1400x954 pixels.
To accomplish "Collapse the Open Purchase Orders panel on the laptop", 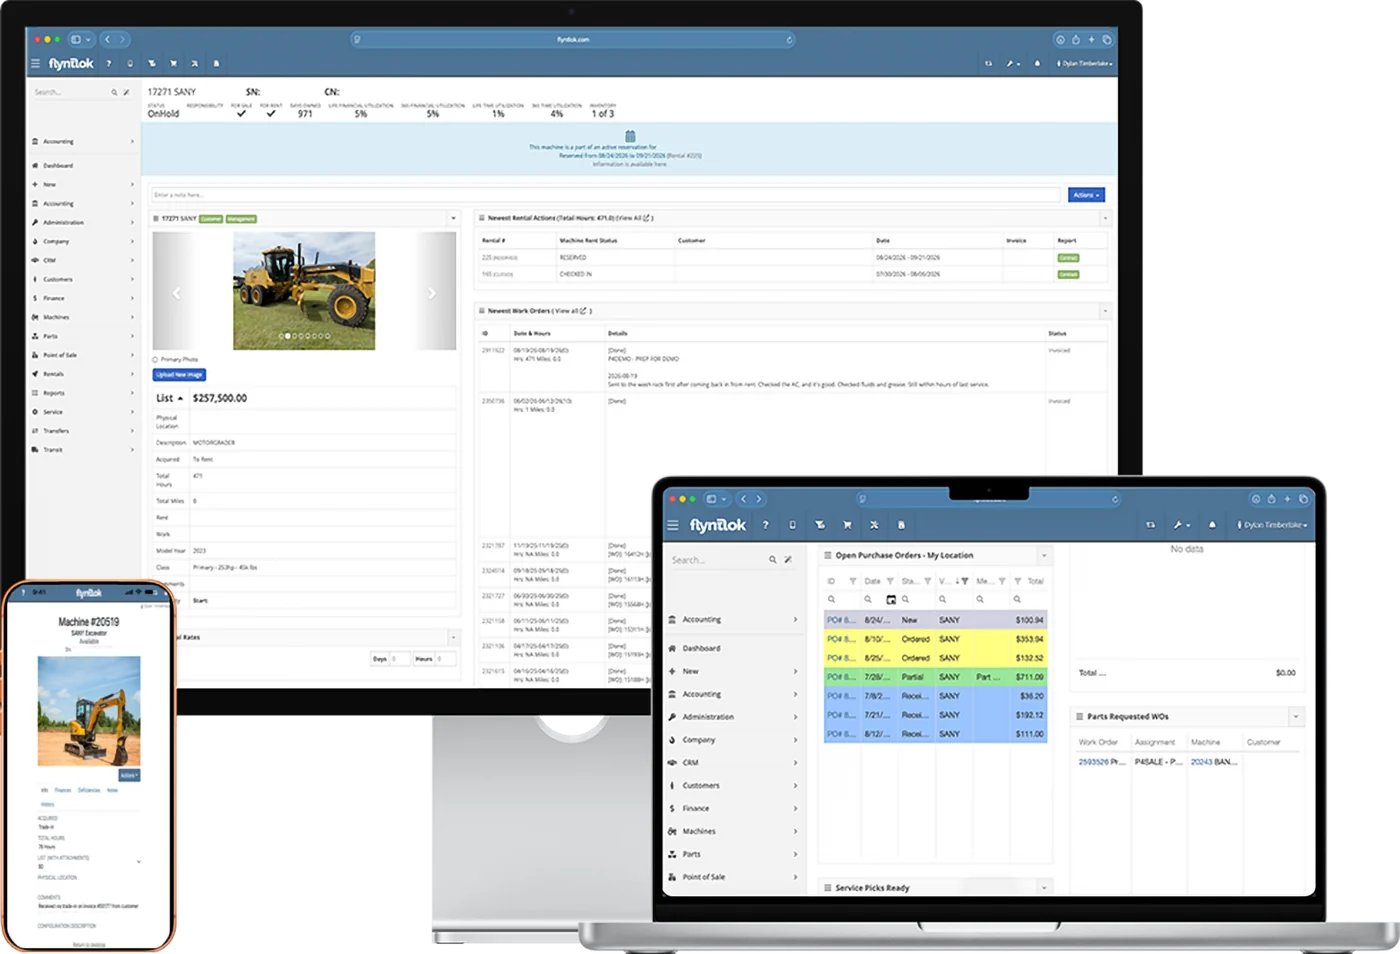I will [x=1044, y=556].
